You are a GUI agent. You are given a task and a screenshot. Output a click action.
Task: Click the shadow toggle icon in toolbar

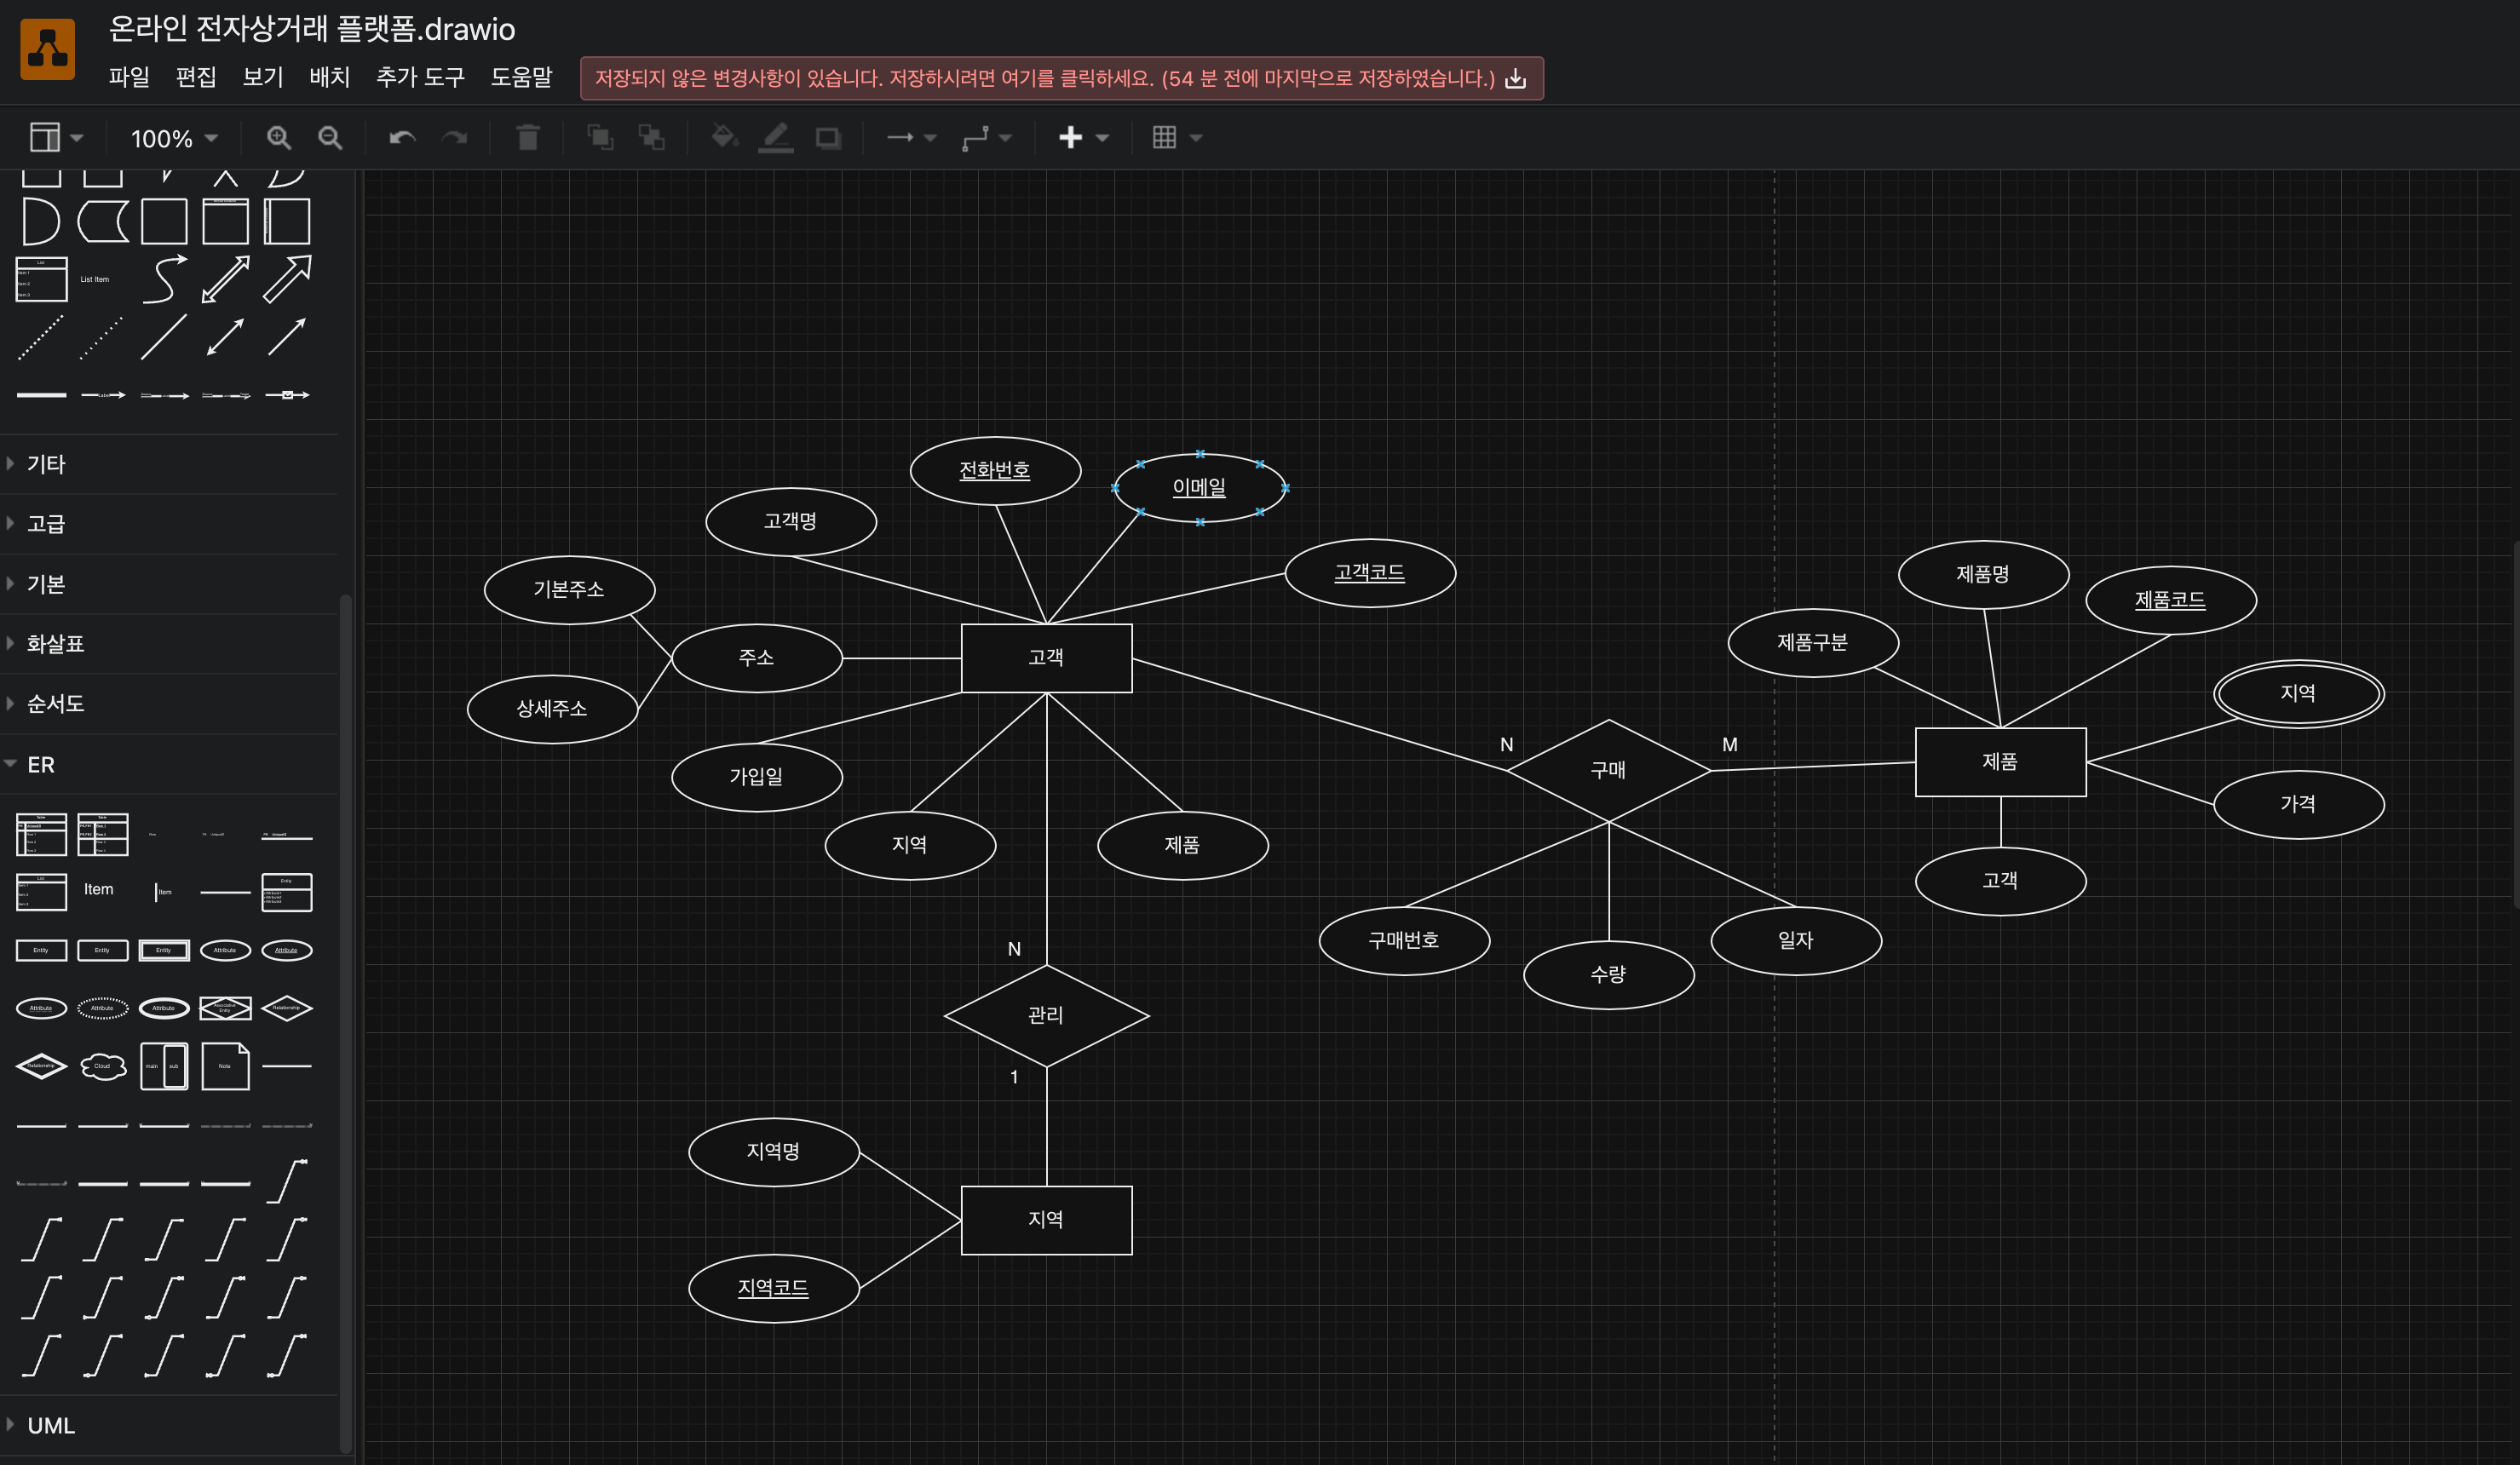point(828,137)
